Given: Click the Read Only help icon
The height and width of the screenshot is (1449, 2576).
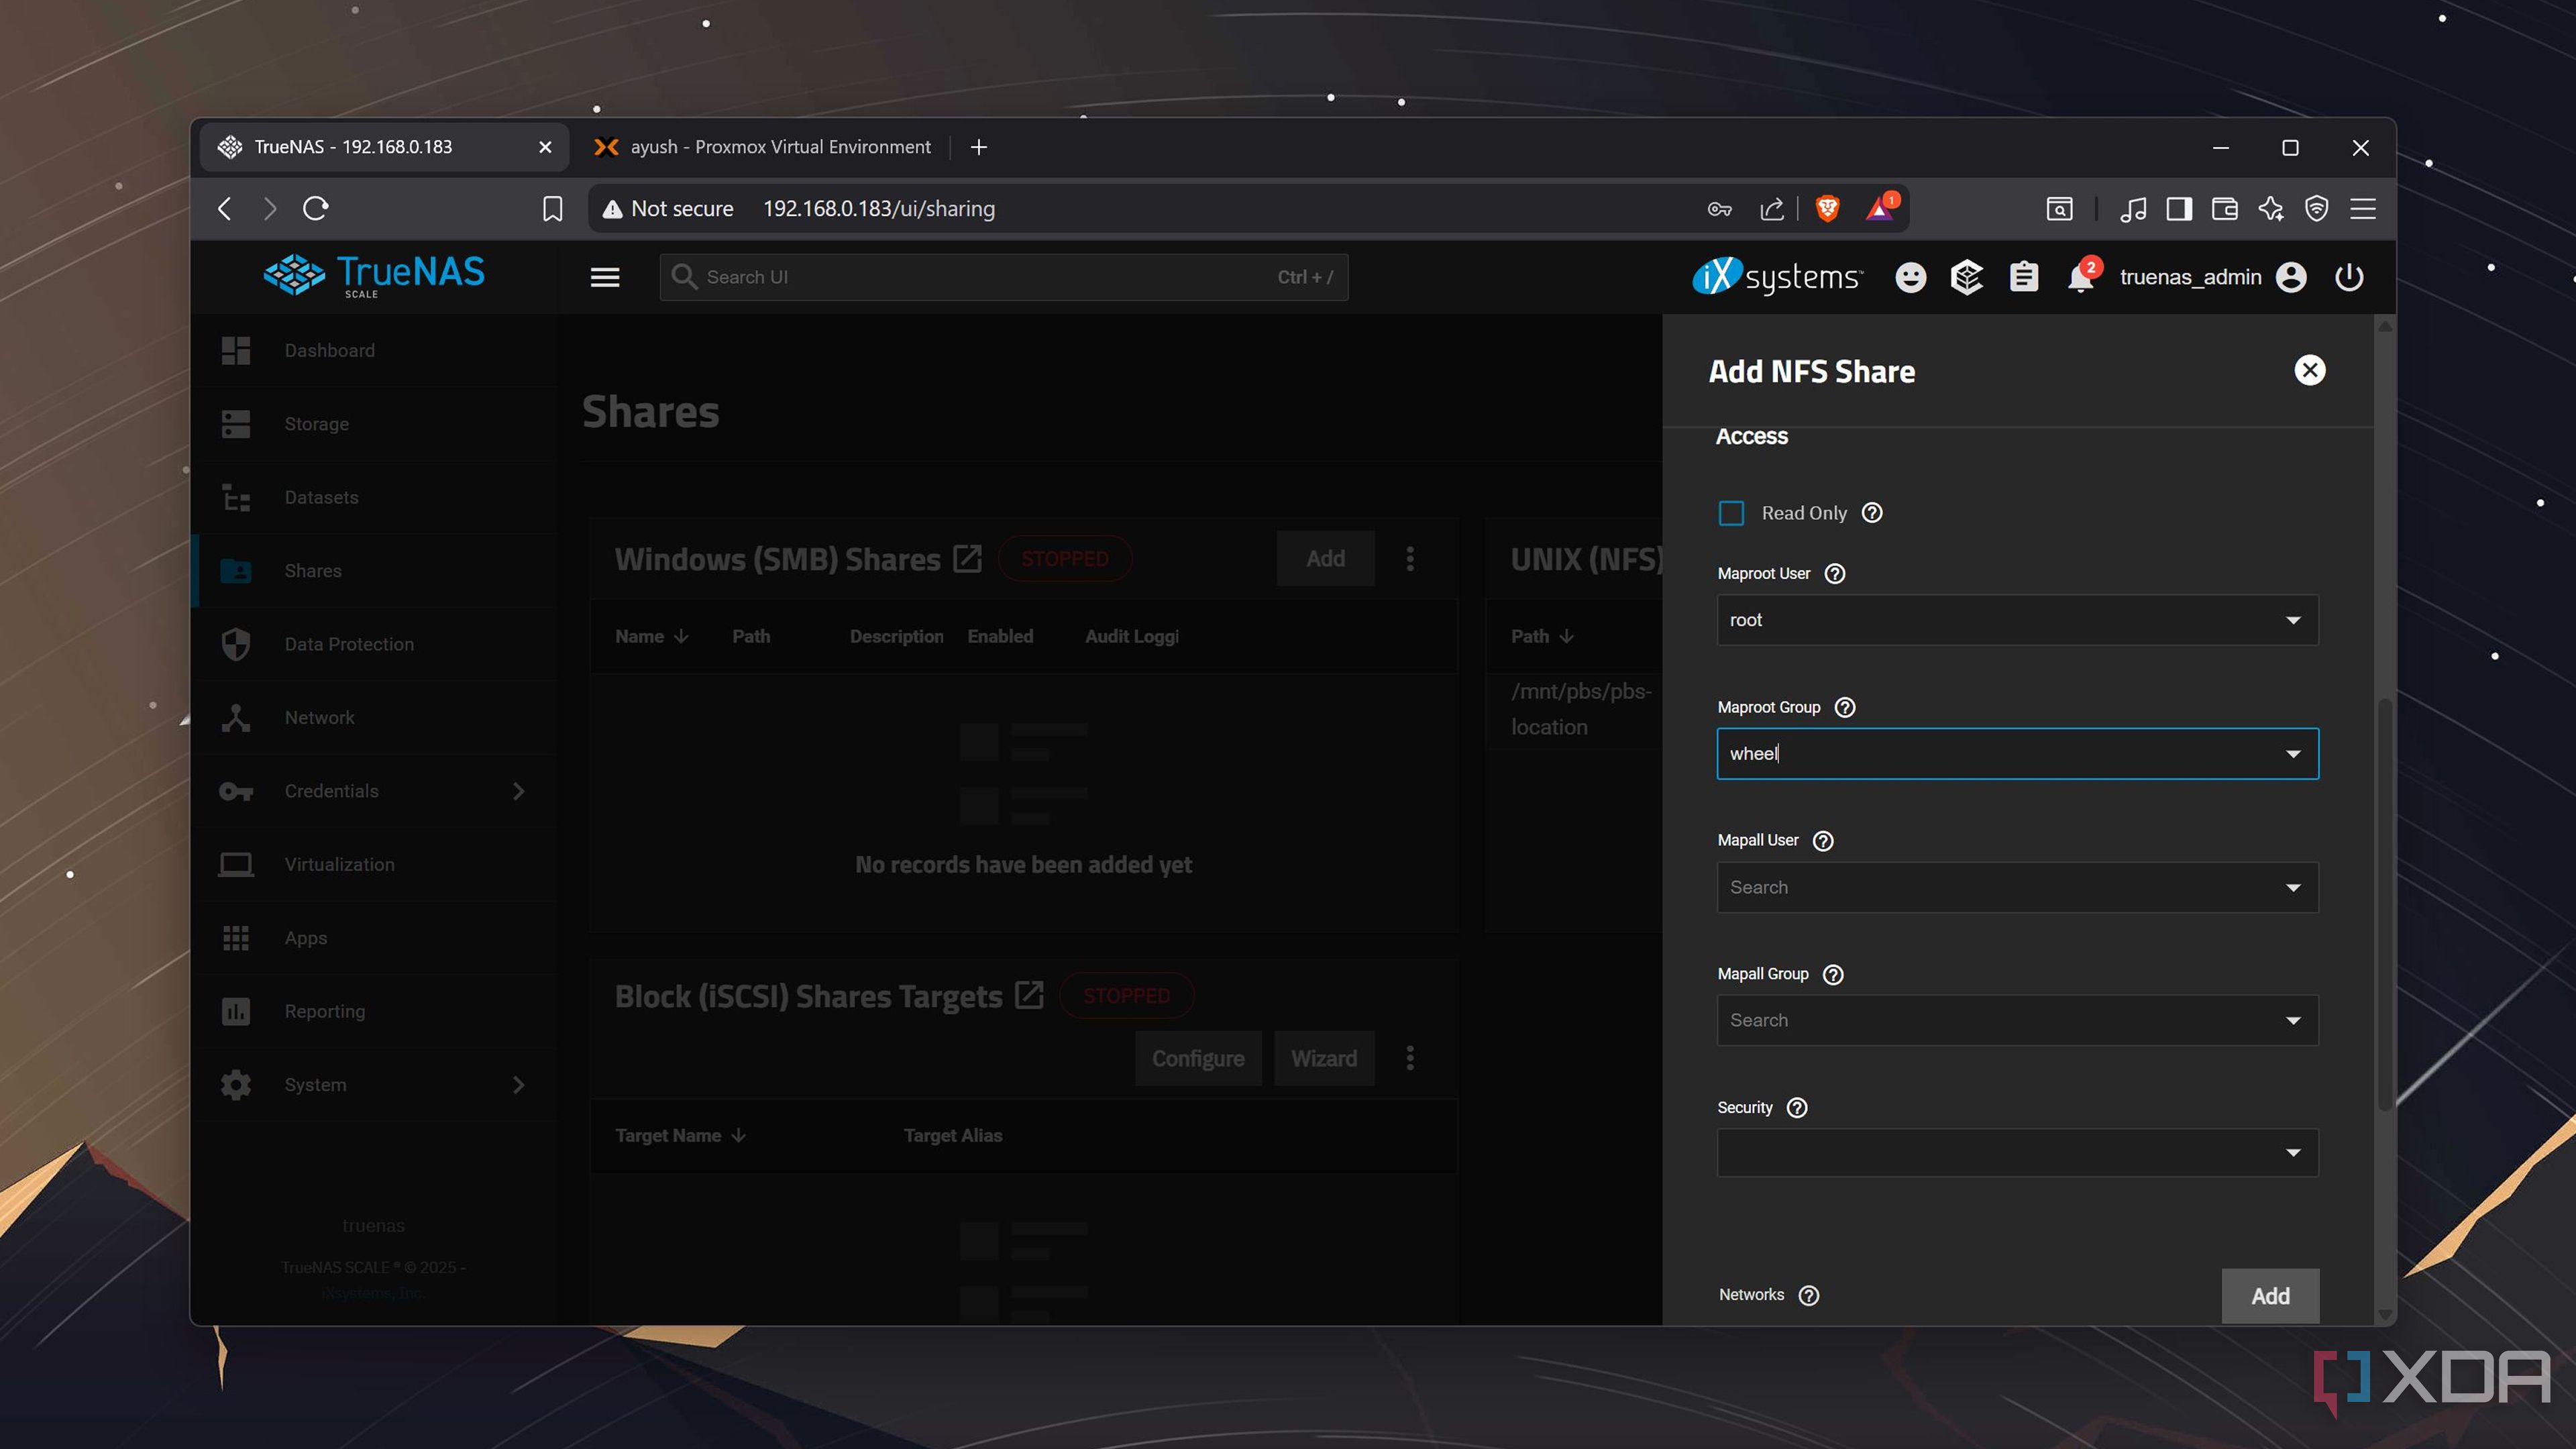Looking at the screenshot, I should (x=1872, y=513).
